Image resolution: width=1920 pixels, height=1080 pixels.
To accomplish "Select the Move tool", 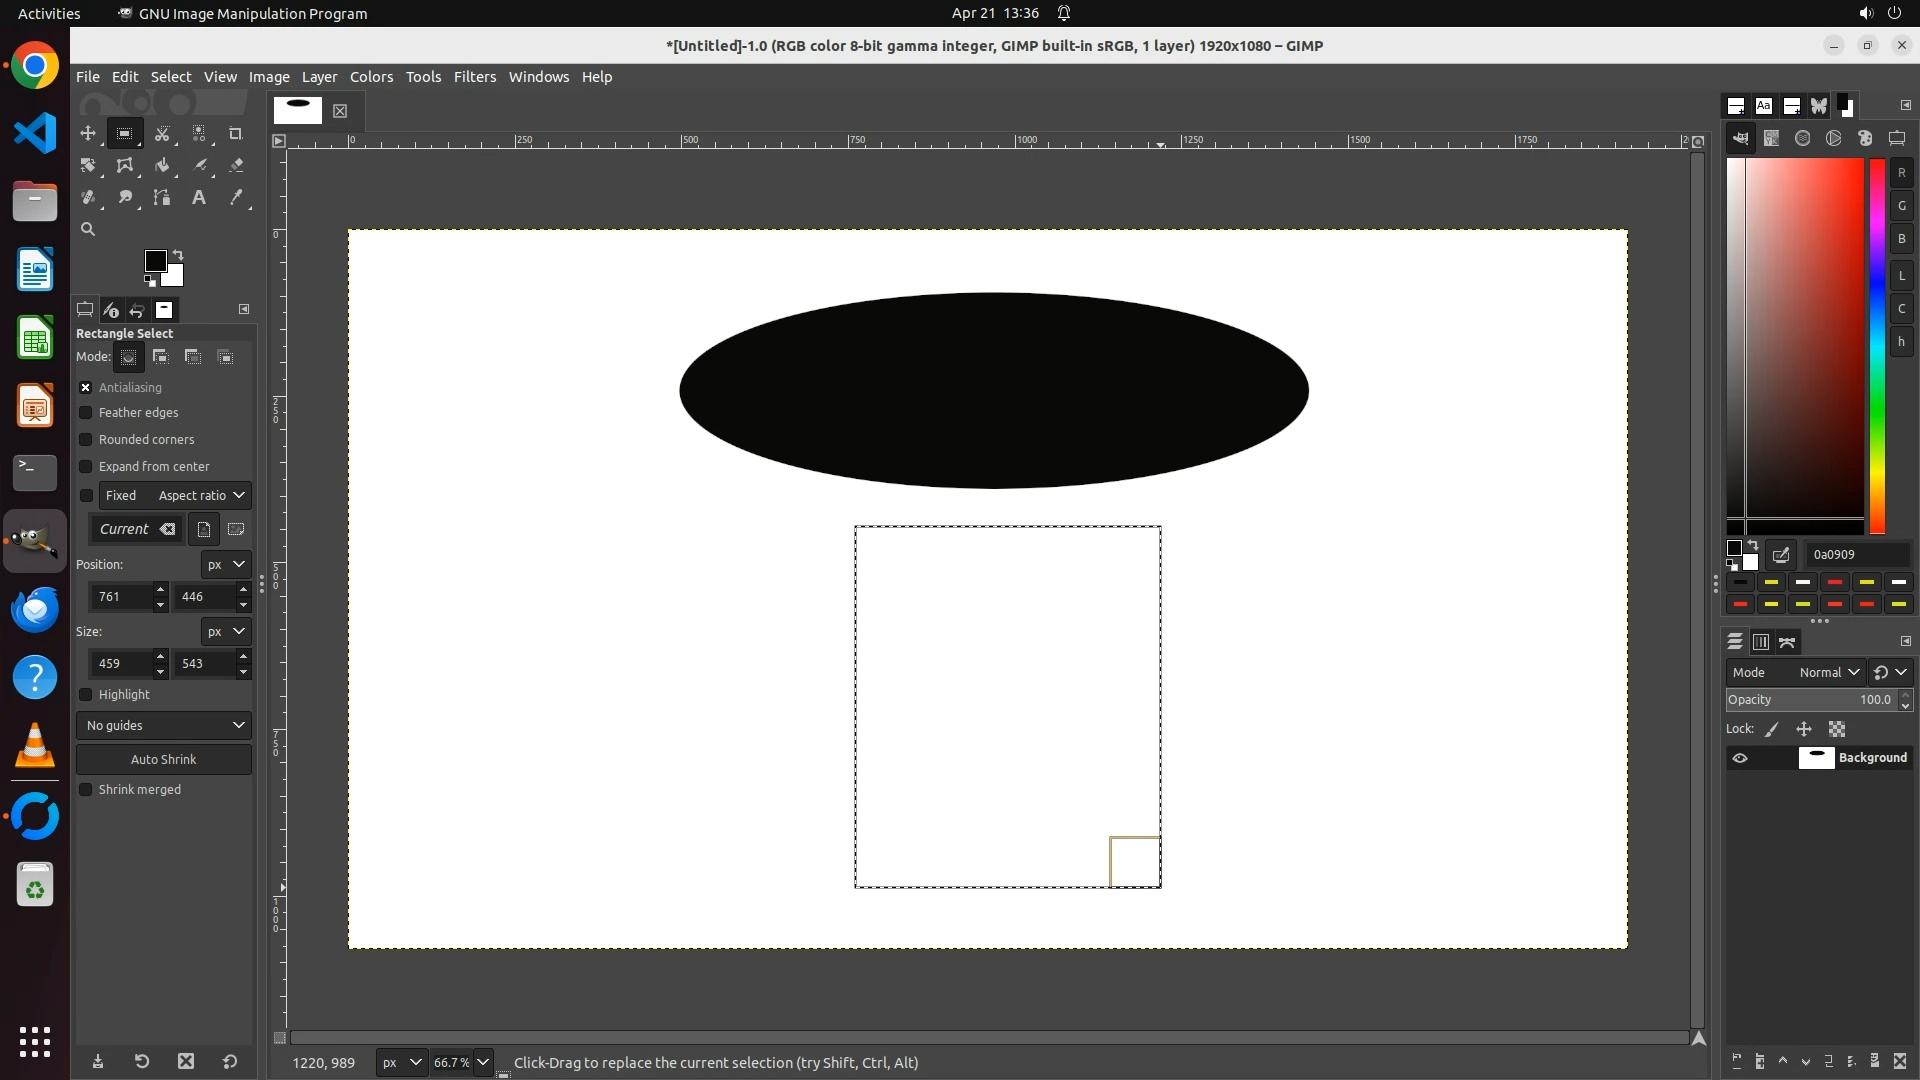I will tap(88, 133).
